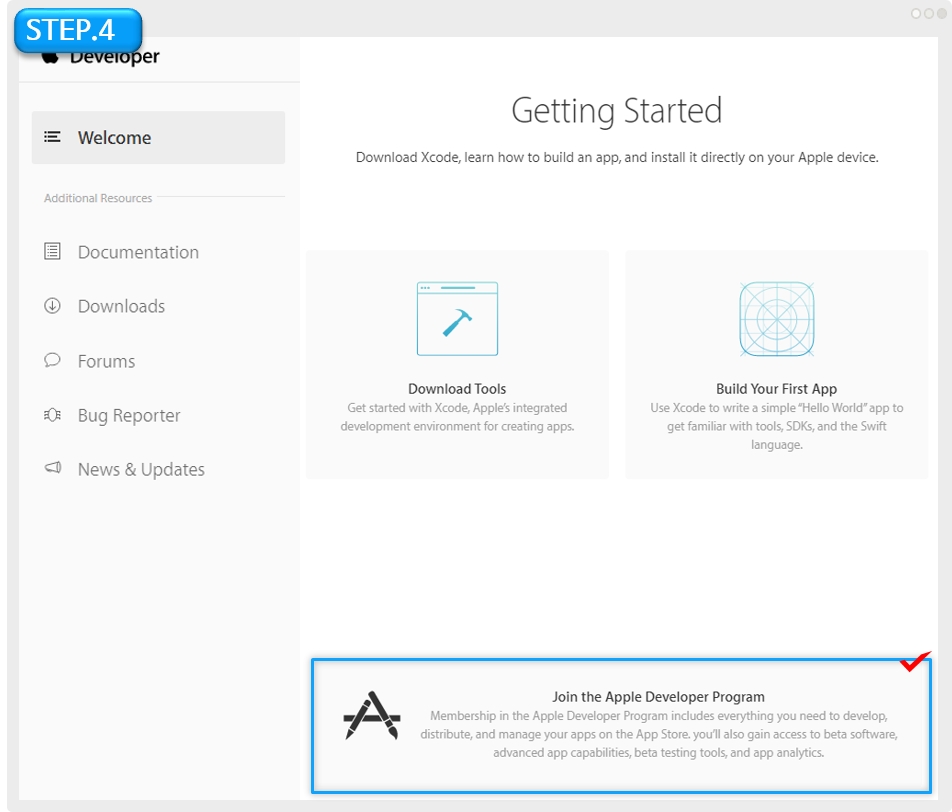Open News & Updates in sidebar
This screenshot has height=812, width=952.
click(141, 469)
